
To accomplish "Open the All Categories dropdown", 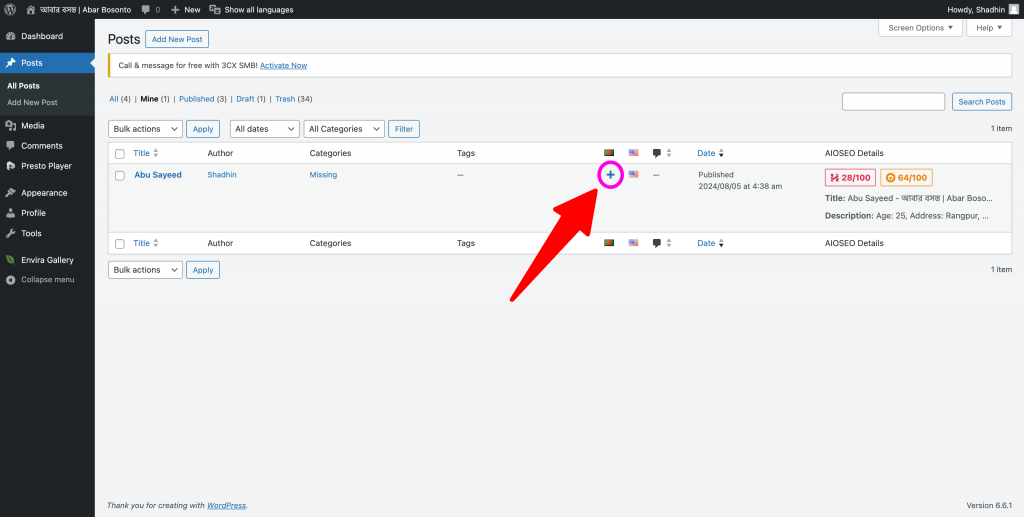I will pos(344,129).
